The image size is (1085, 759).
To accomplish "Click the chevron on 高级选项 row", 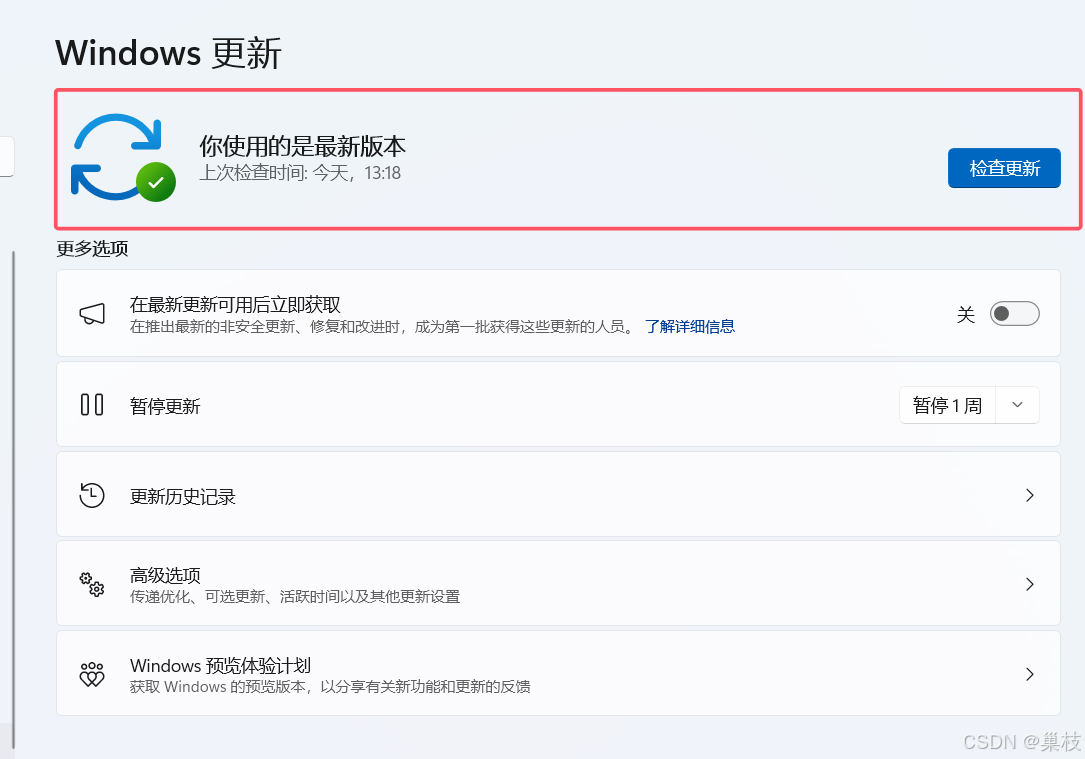I will (1030, 584).
